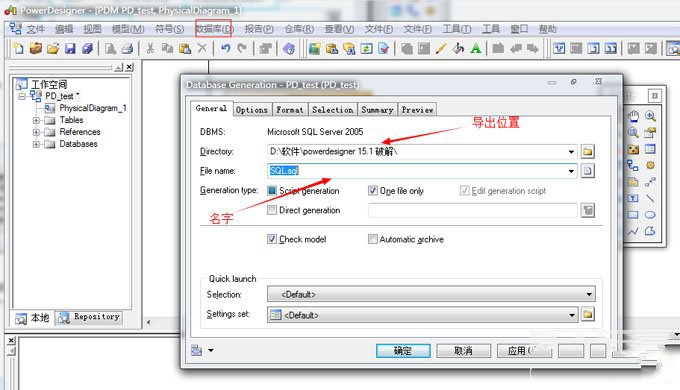The height and width of the screenshot is (390, 680).
Task: Switch to the Options tab
Action: point(252,110)
